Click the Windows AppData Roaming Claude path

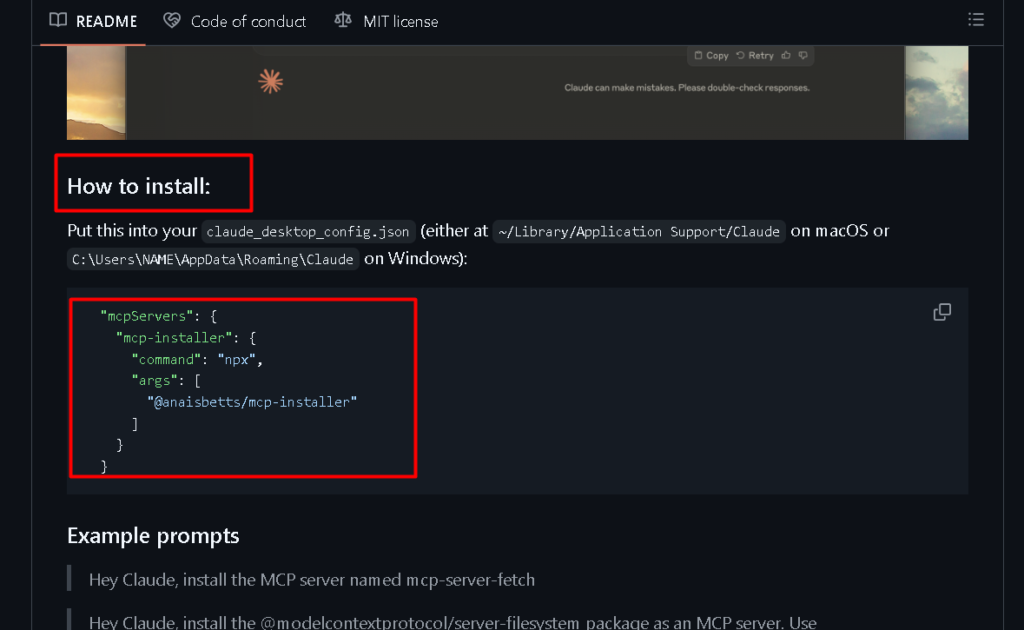[213, 259]
